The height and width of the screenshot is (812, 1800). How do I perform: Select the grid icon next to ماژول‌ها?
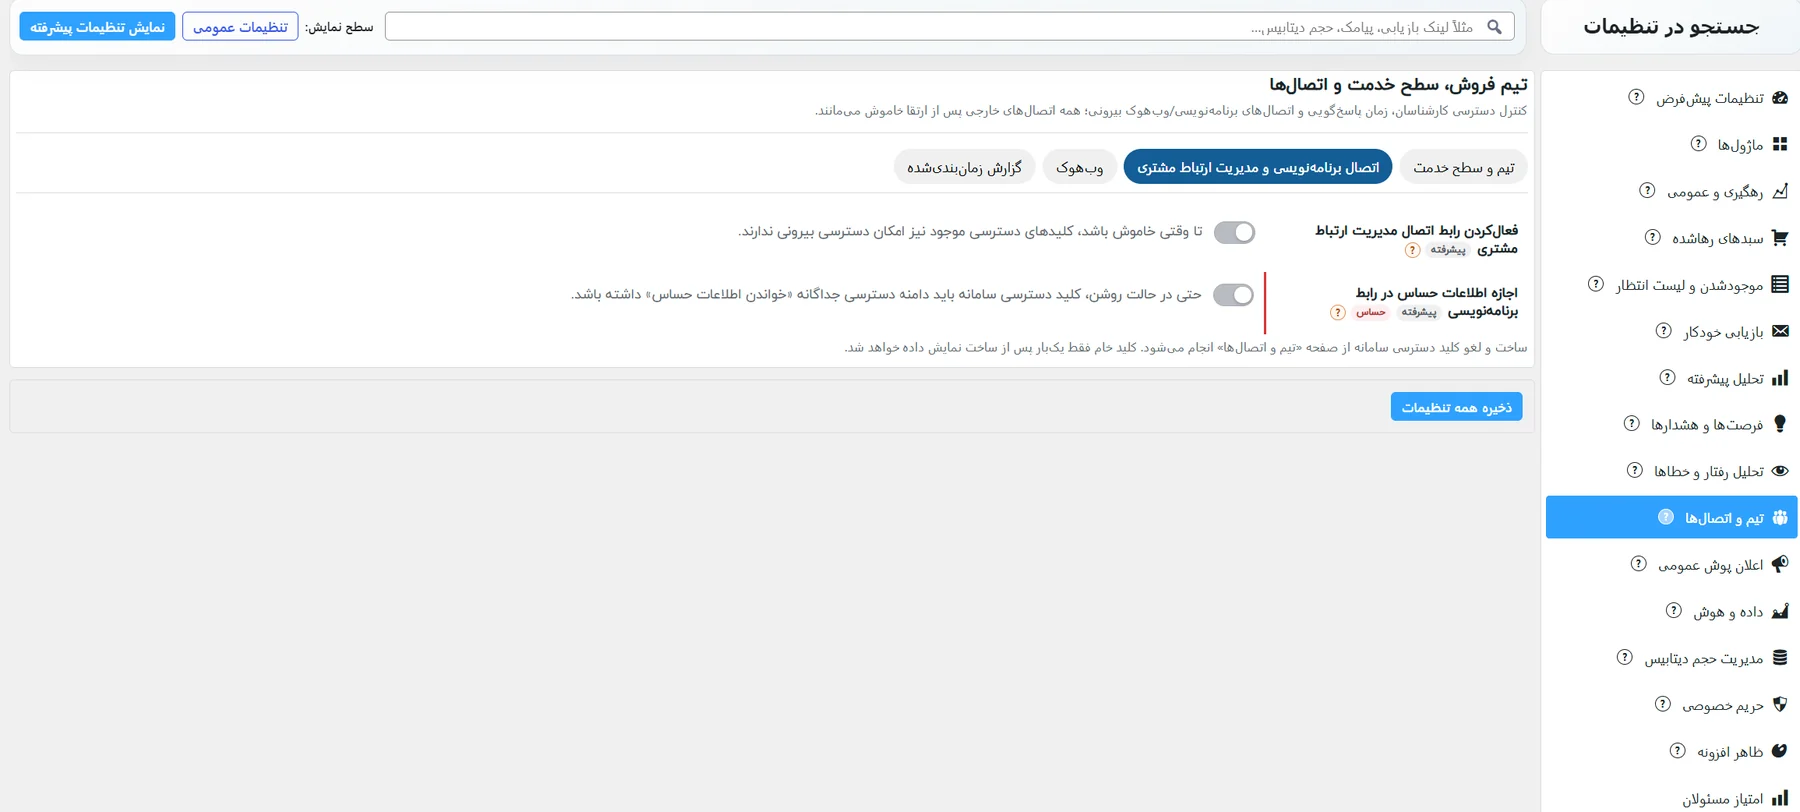[x=1780, y=144]
